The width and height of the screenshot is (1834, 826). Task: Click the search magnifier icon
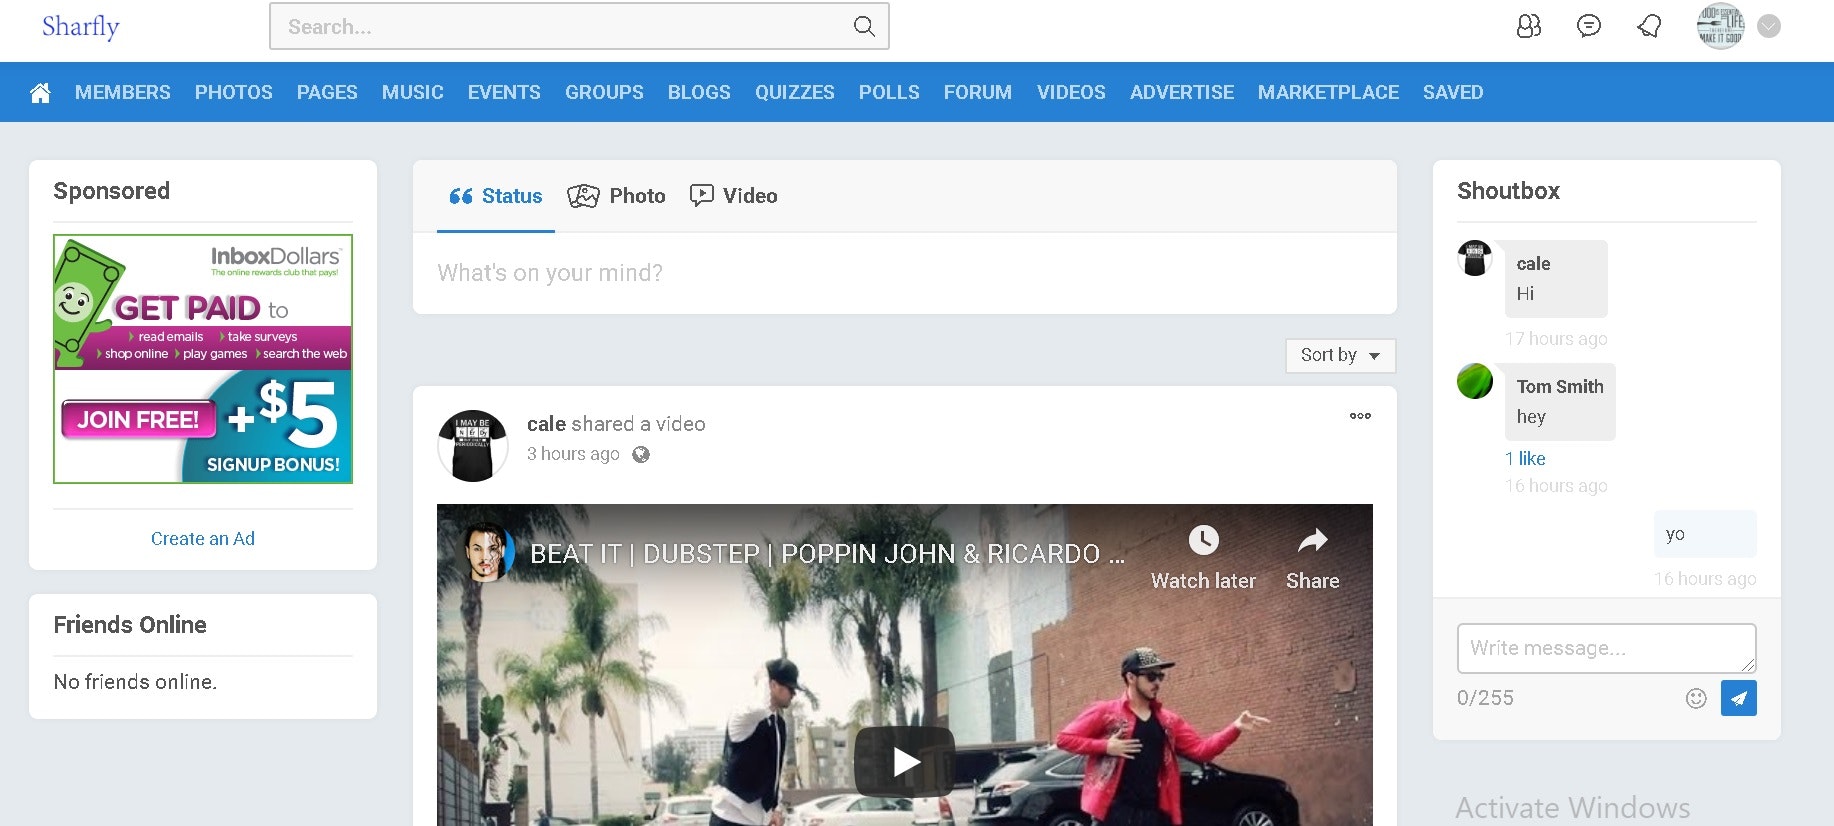tap(864, 27)
